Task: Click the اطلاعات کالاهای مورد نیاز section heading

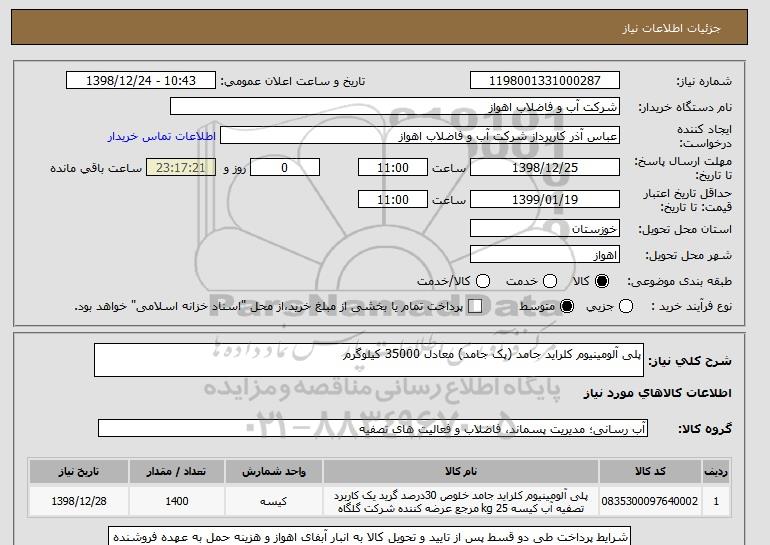Action: [x=657, y=393]
